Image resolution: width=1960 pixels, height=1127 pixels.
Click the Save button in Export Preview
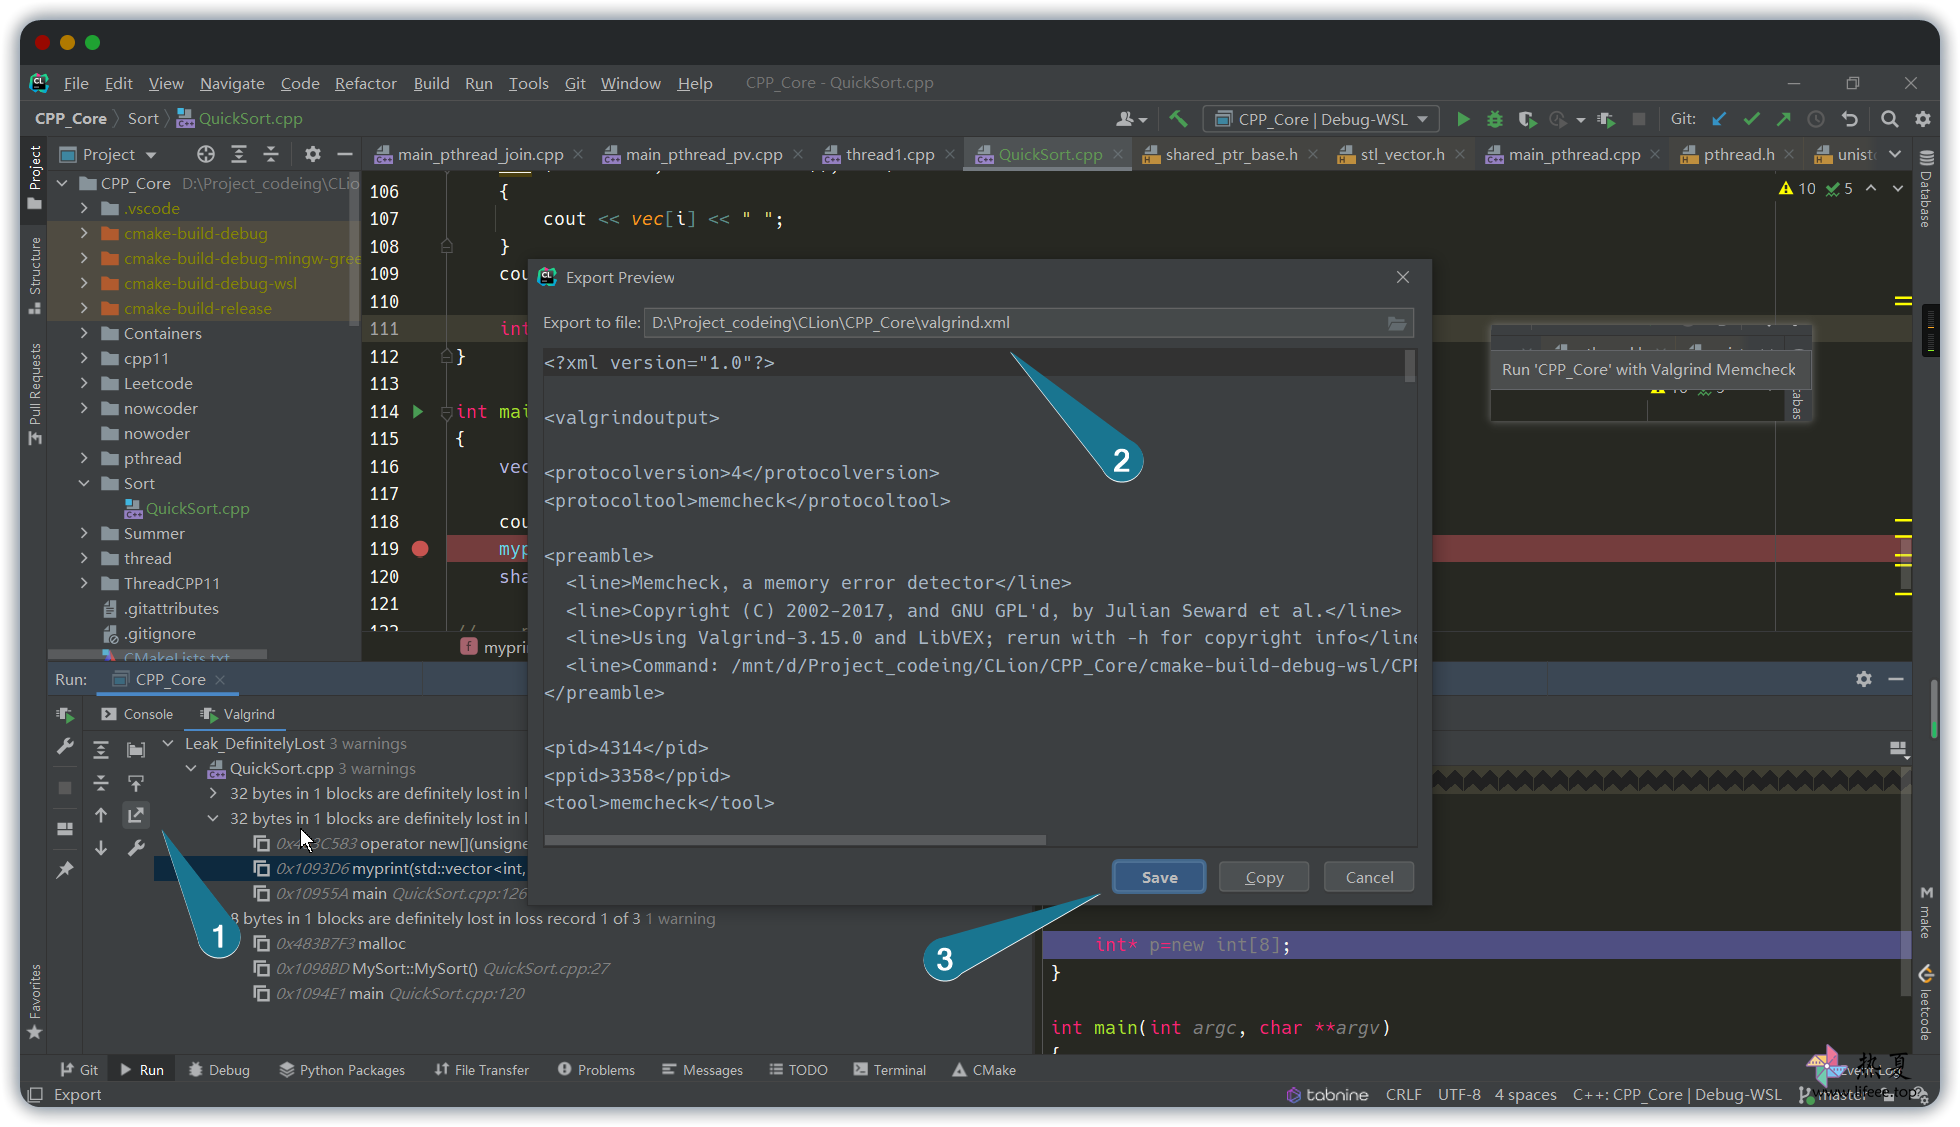tap(1159, 877)
